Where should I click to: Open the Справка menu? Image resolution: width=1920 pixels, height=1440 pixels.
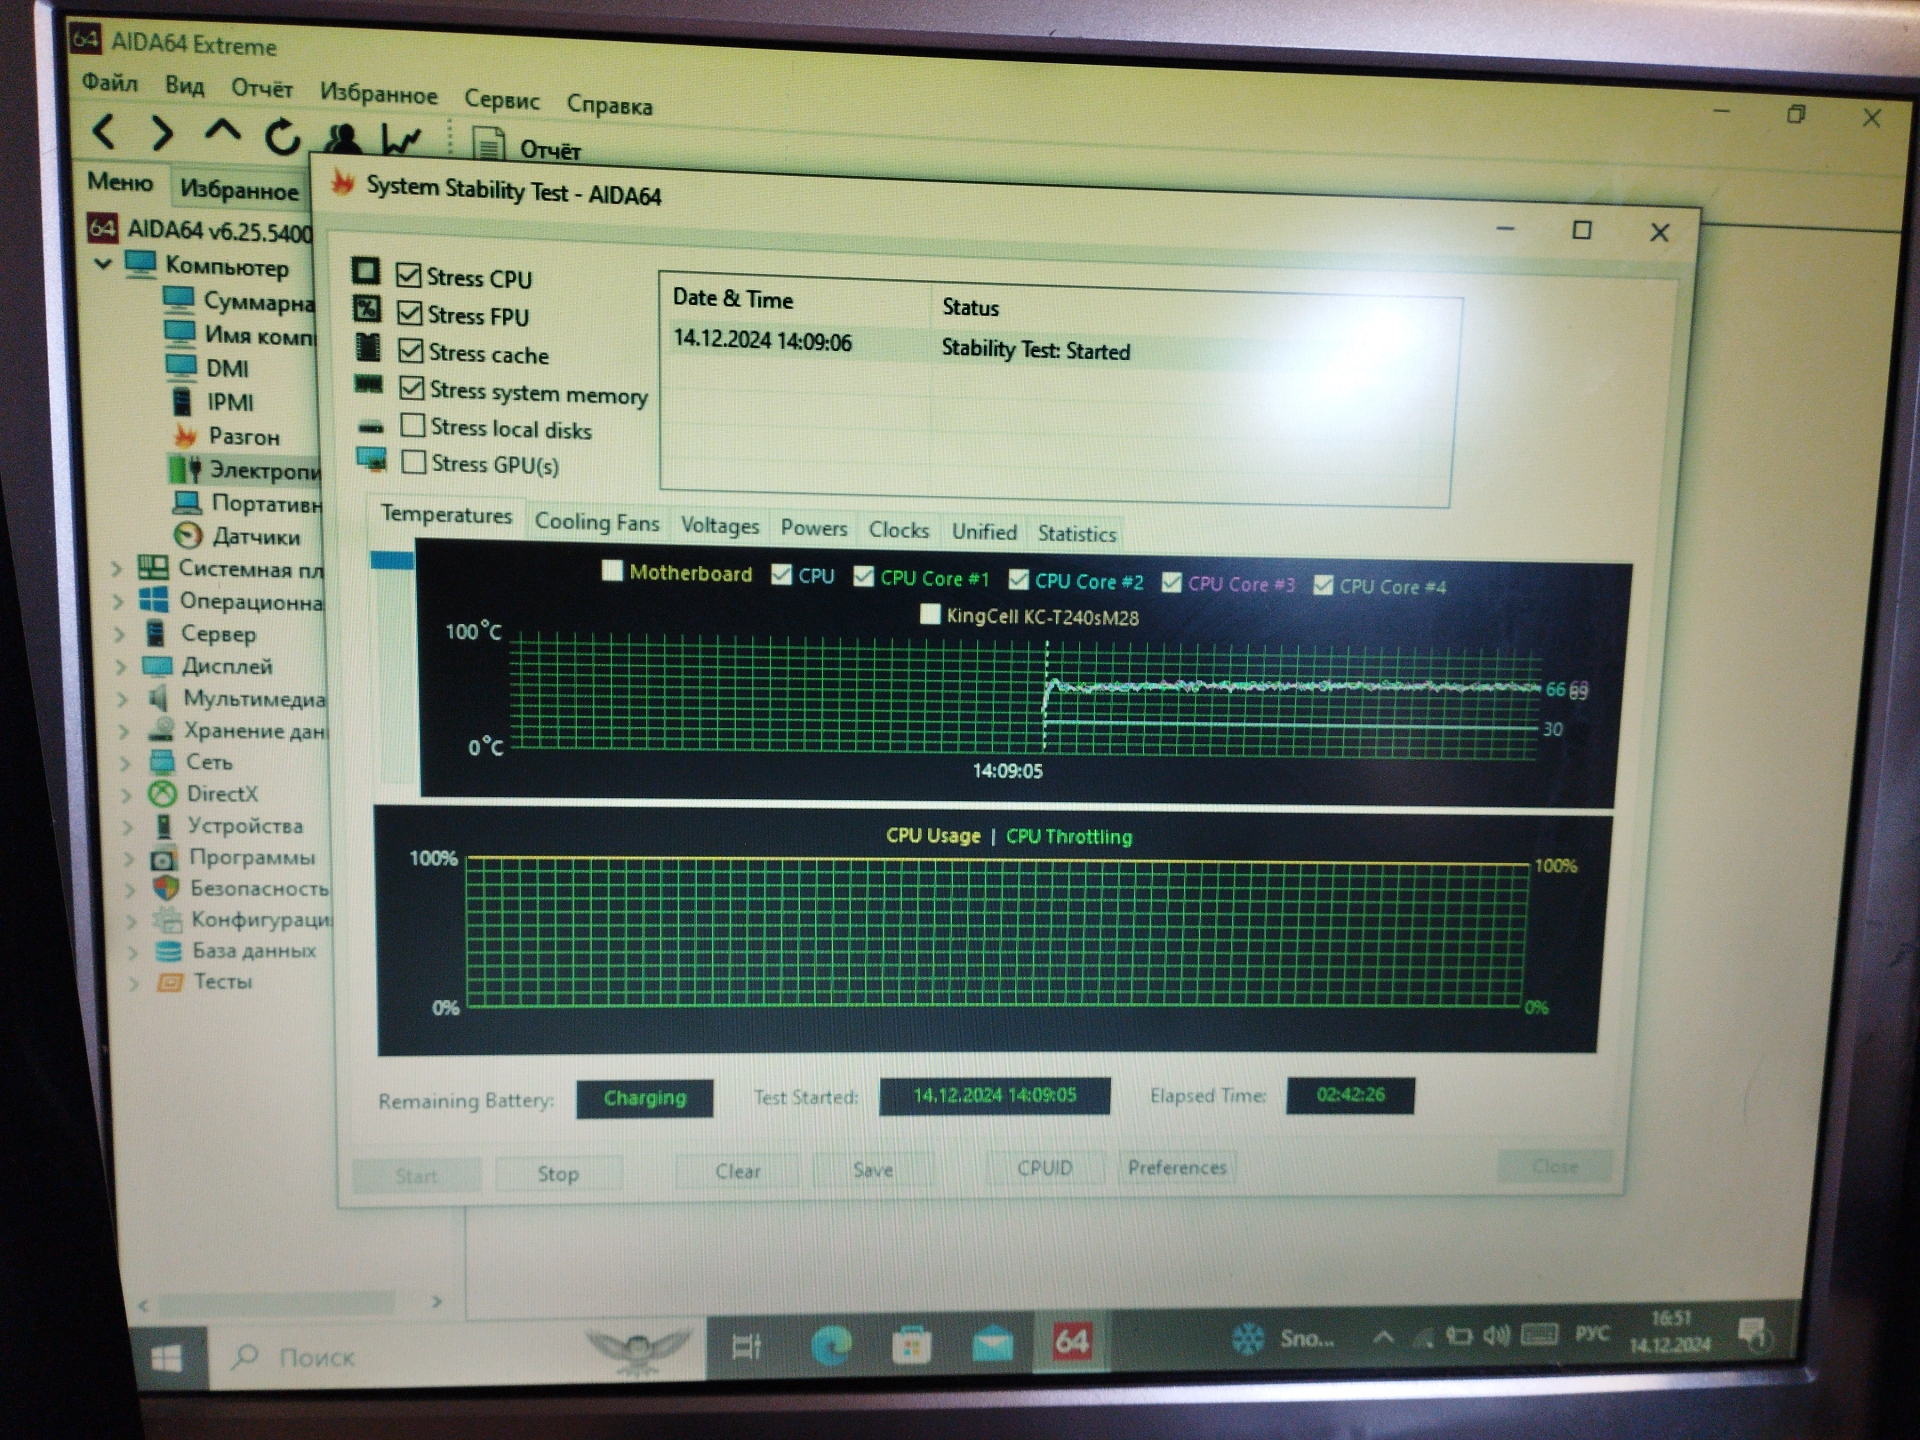click(610, 104)
